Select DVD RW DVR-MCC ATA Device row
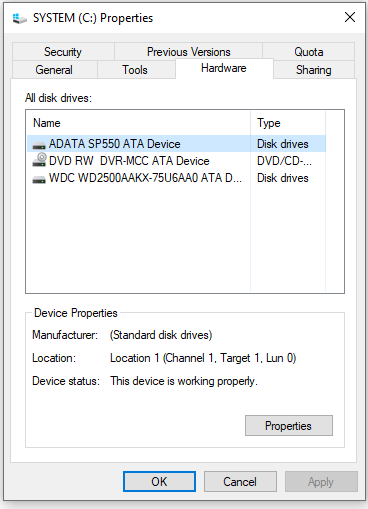The height and width of the screenshot is (509, 368). click(x=176, y=161)
